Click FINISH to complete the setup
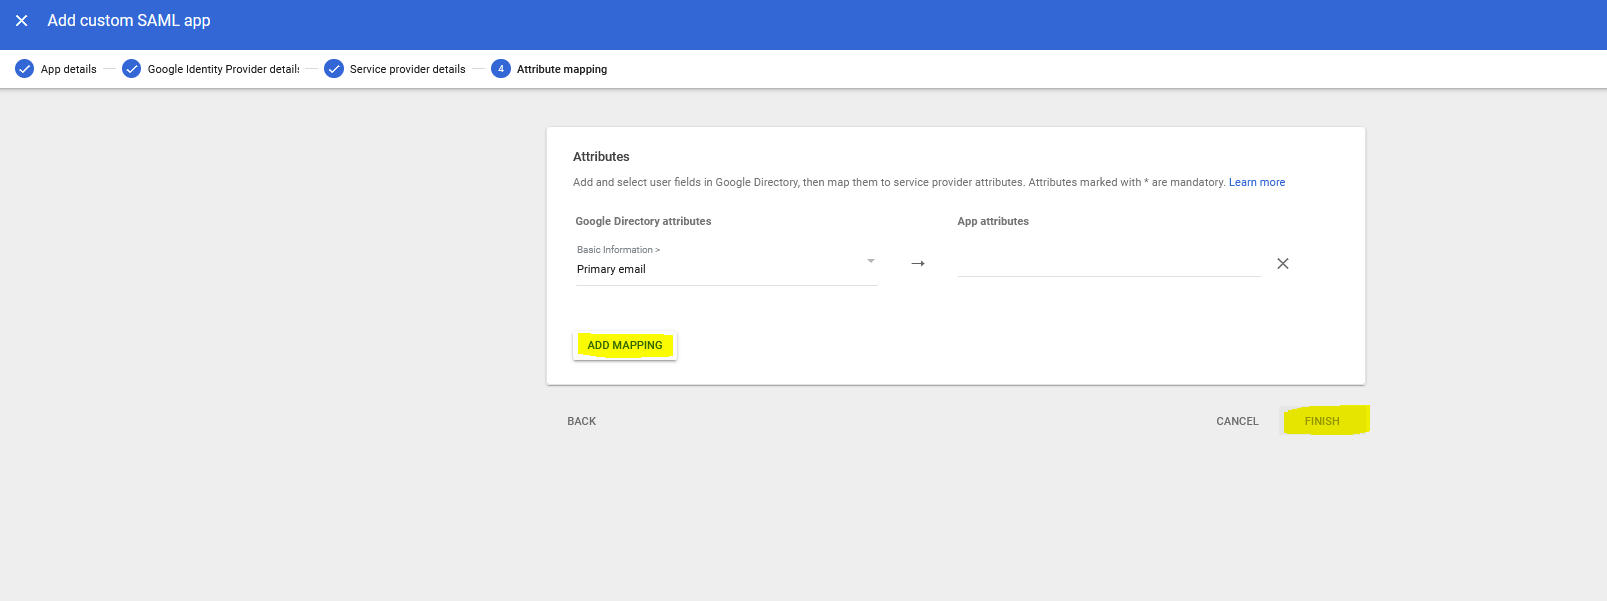This screenshot has width=1607, height=601. 1321,421
